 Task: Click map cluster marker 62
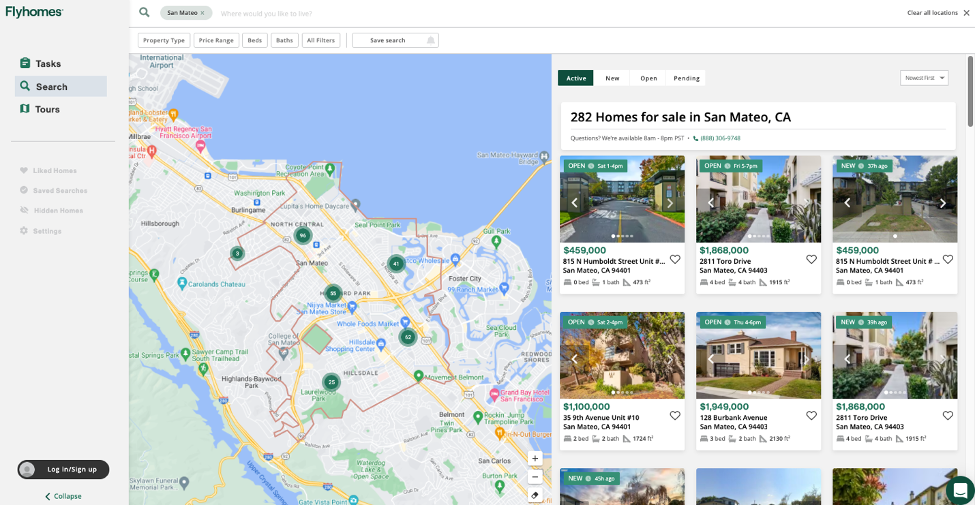pos(407,337)
